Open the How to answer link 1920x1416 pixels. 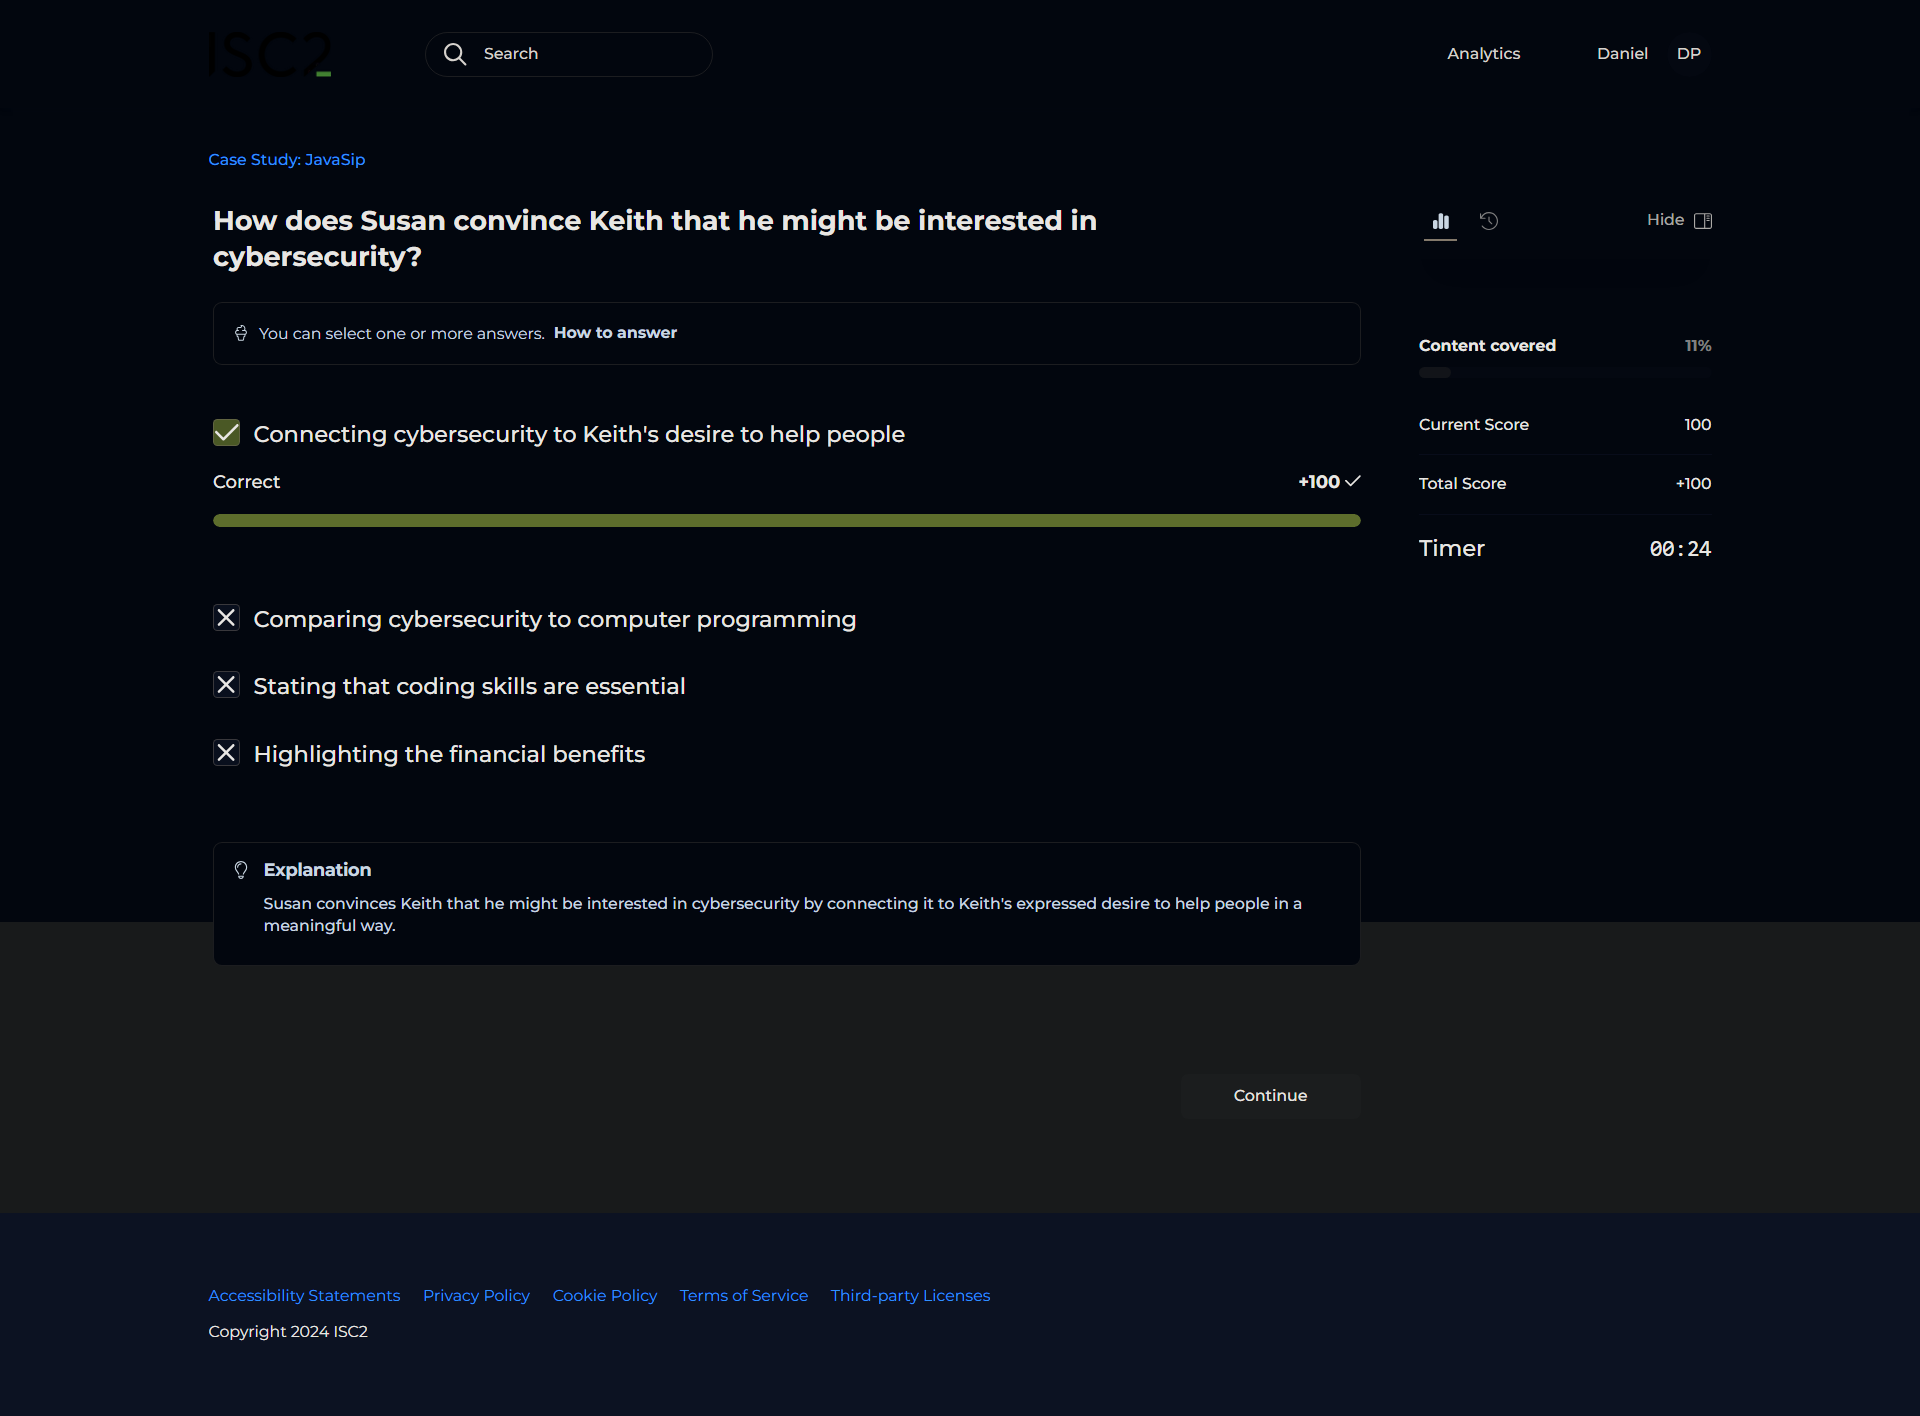pyautogui.click(x=615, y=333)
